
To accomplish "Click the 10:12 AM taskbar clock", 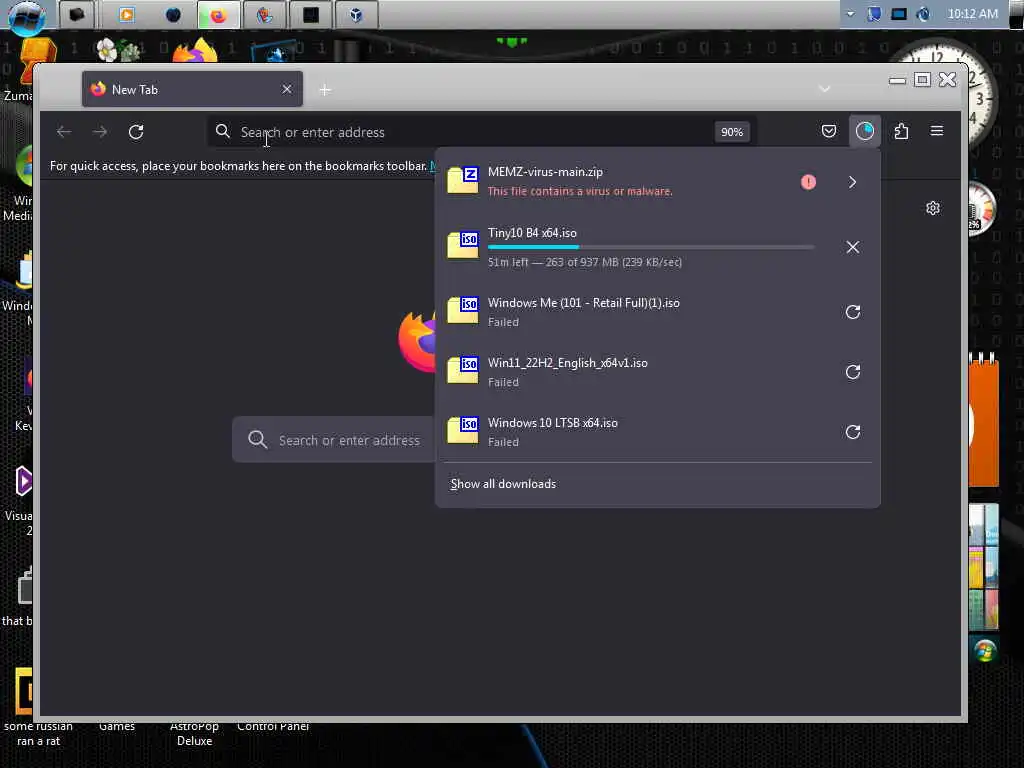I will click(x=972, y=14).
